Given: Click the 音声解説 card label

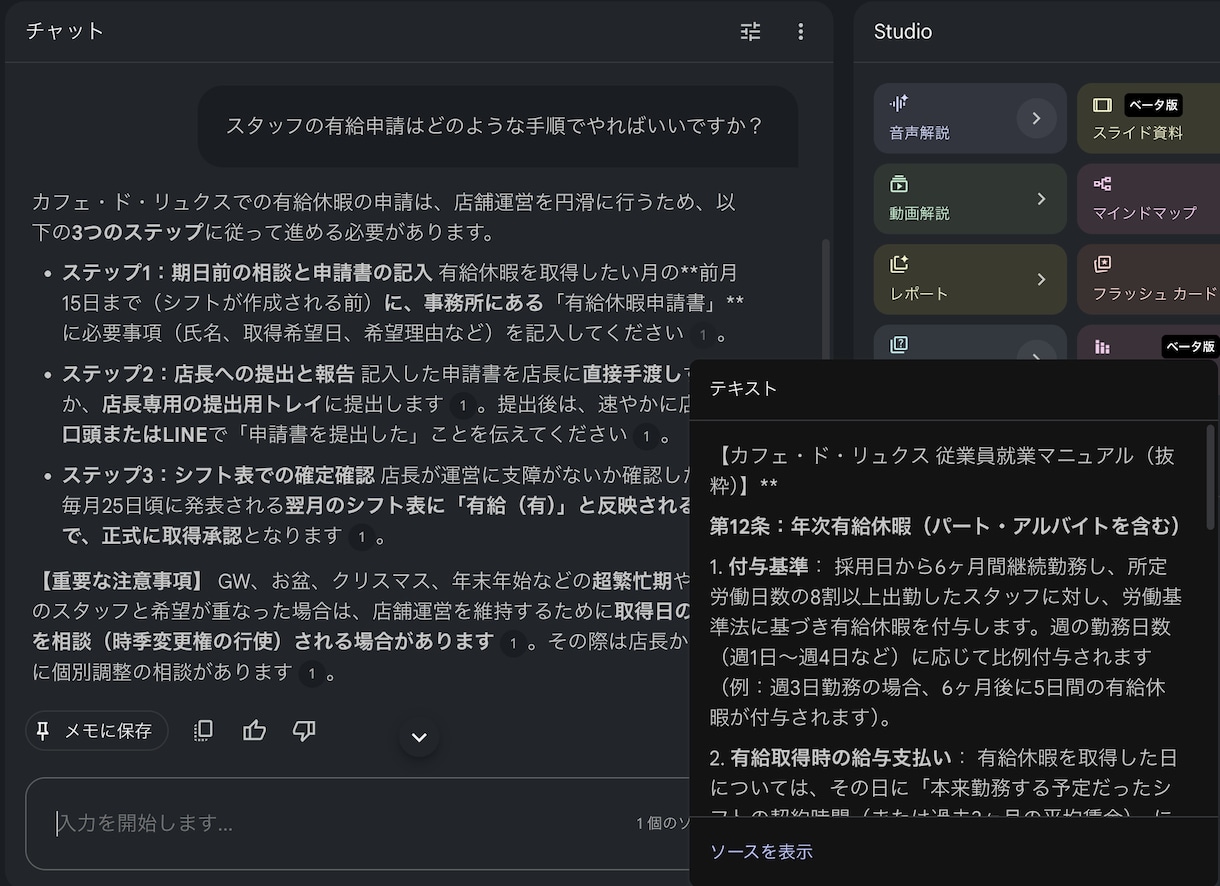Looking at the screenshot, I should pos(919,133).
